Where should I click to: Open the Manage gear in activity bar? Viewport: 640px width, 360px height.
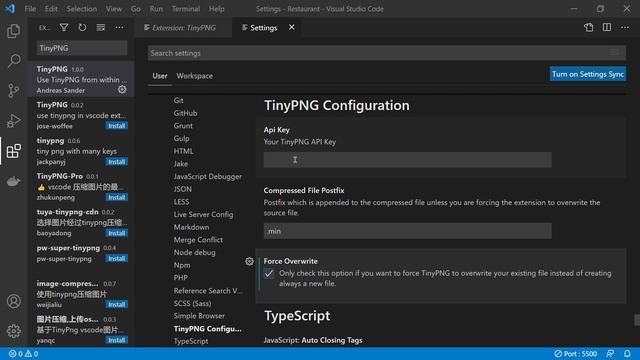(x=13, y=331)
